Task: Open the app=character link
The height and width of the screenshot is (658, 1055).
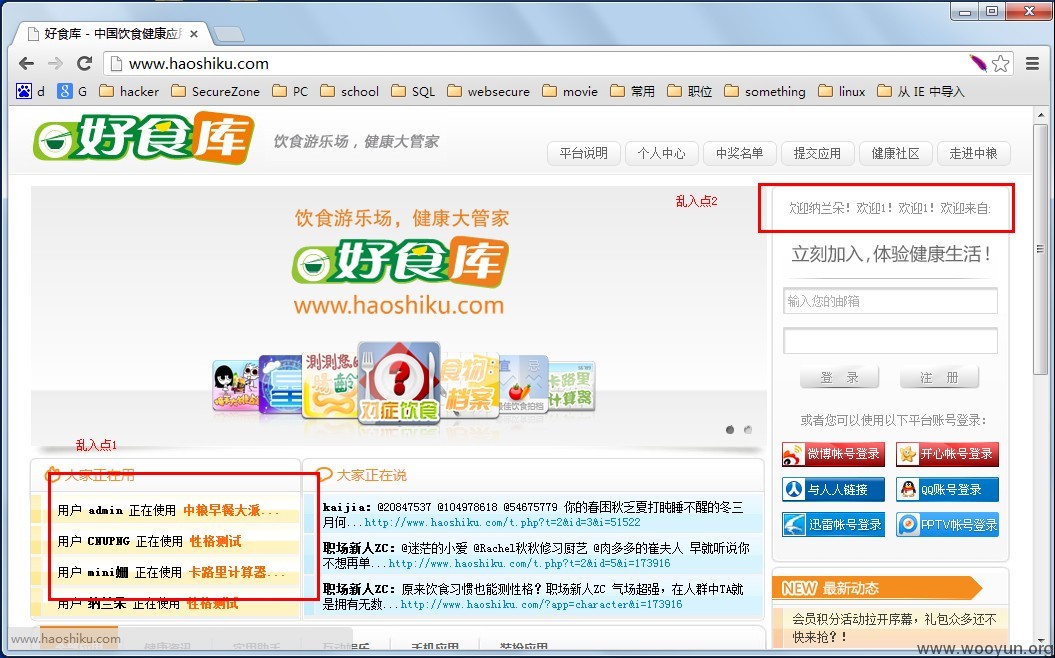Action: pos(542,604)
